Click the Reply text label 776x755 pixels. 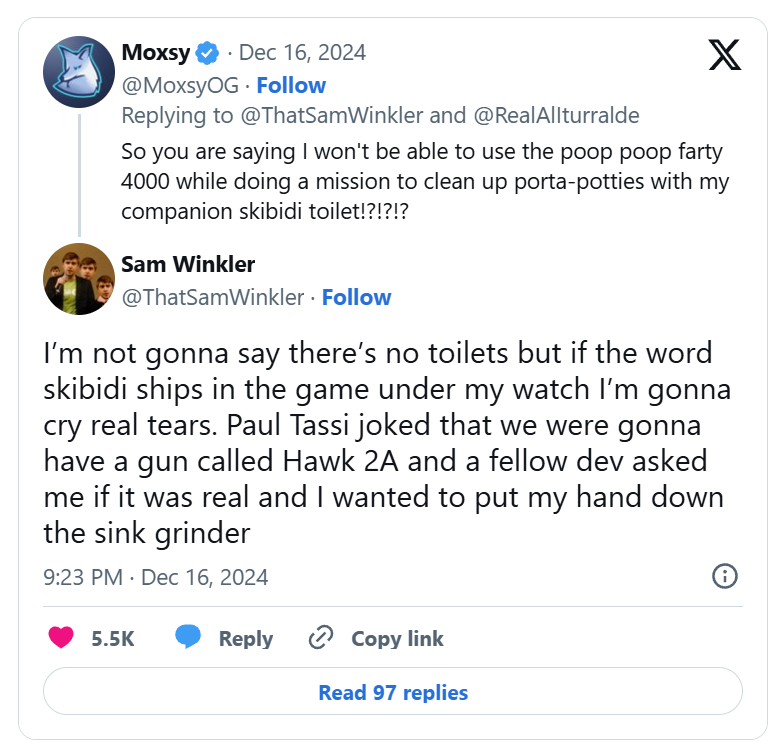click(x=246, y=639)
